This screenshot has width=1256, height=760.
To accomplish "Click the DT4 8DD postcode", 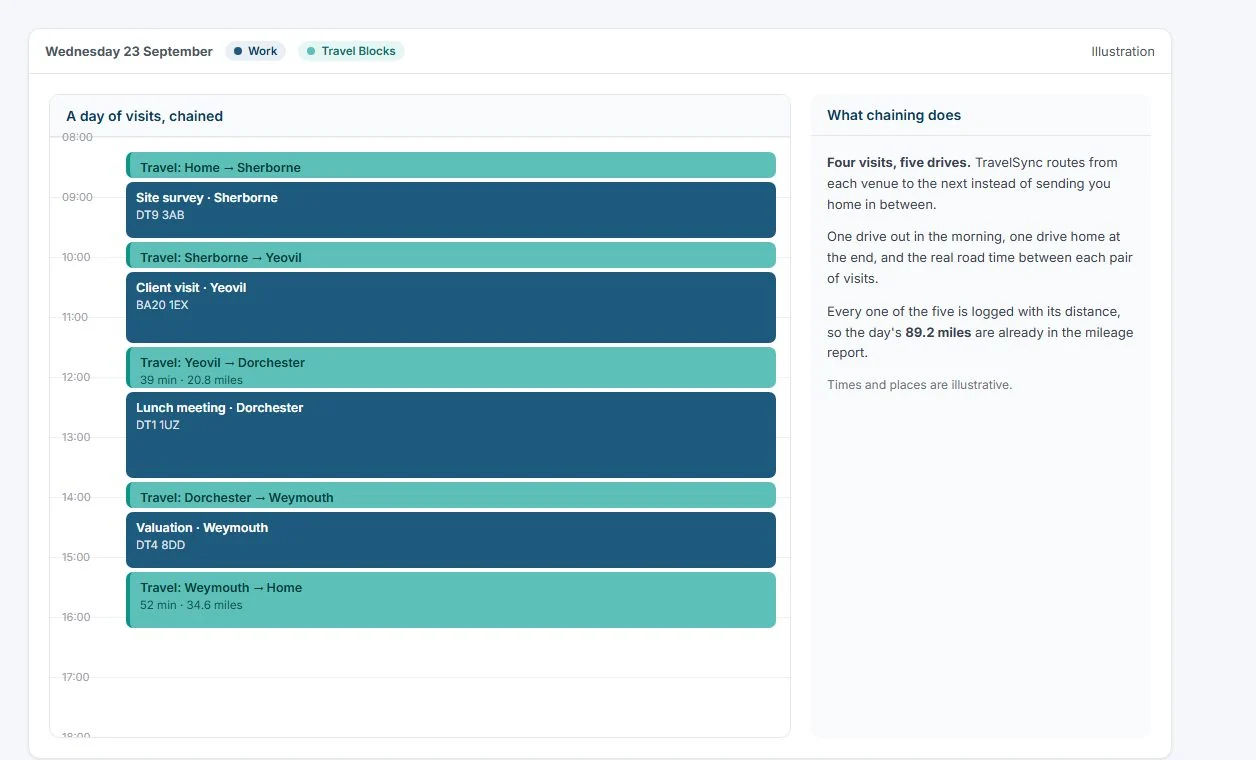I will coord(160,545).
